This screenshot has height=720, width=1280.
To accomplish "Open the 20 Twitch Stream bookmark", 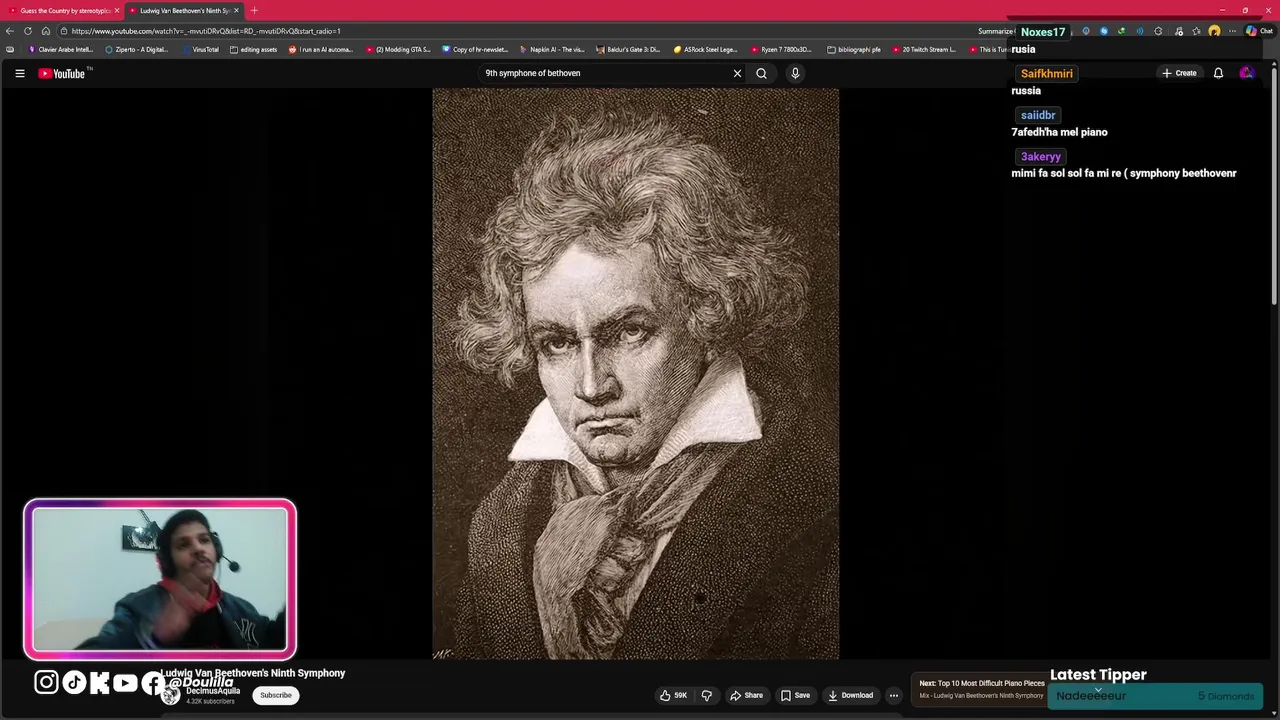I will pos(924,49).
